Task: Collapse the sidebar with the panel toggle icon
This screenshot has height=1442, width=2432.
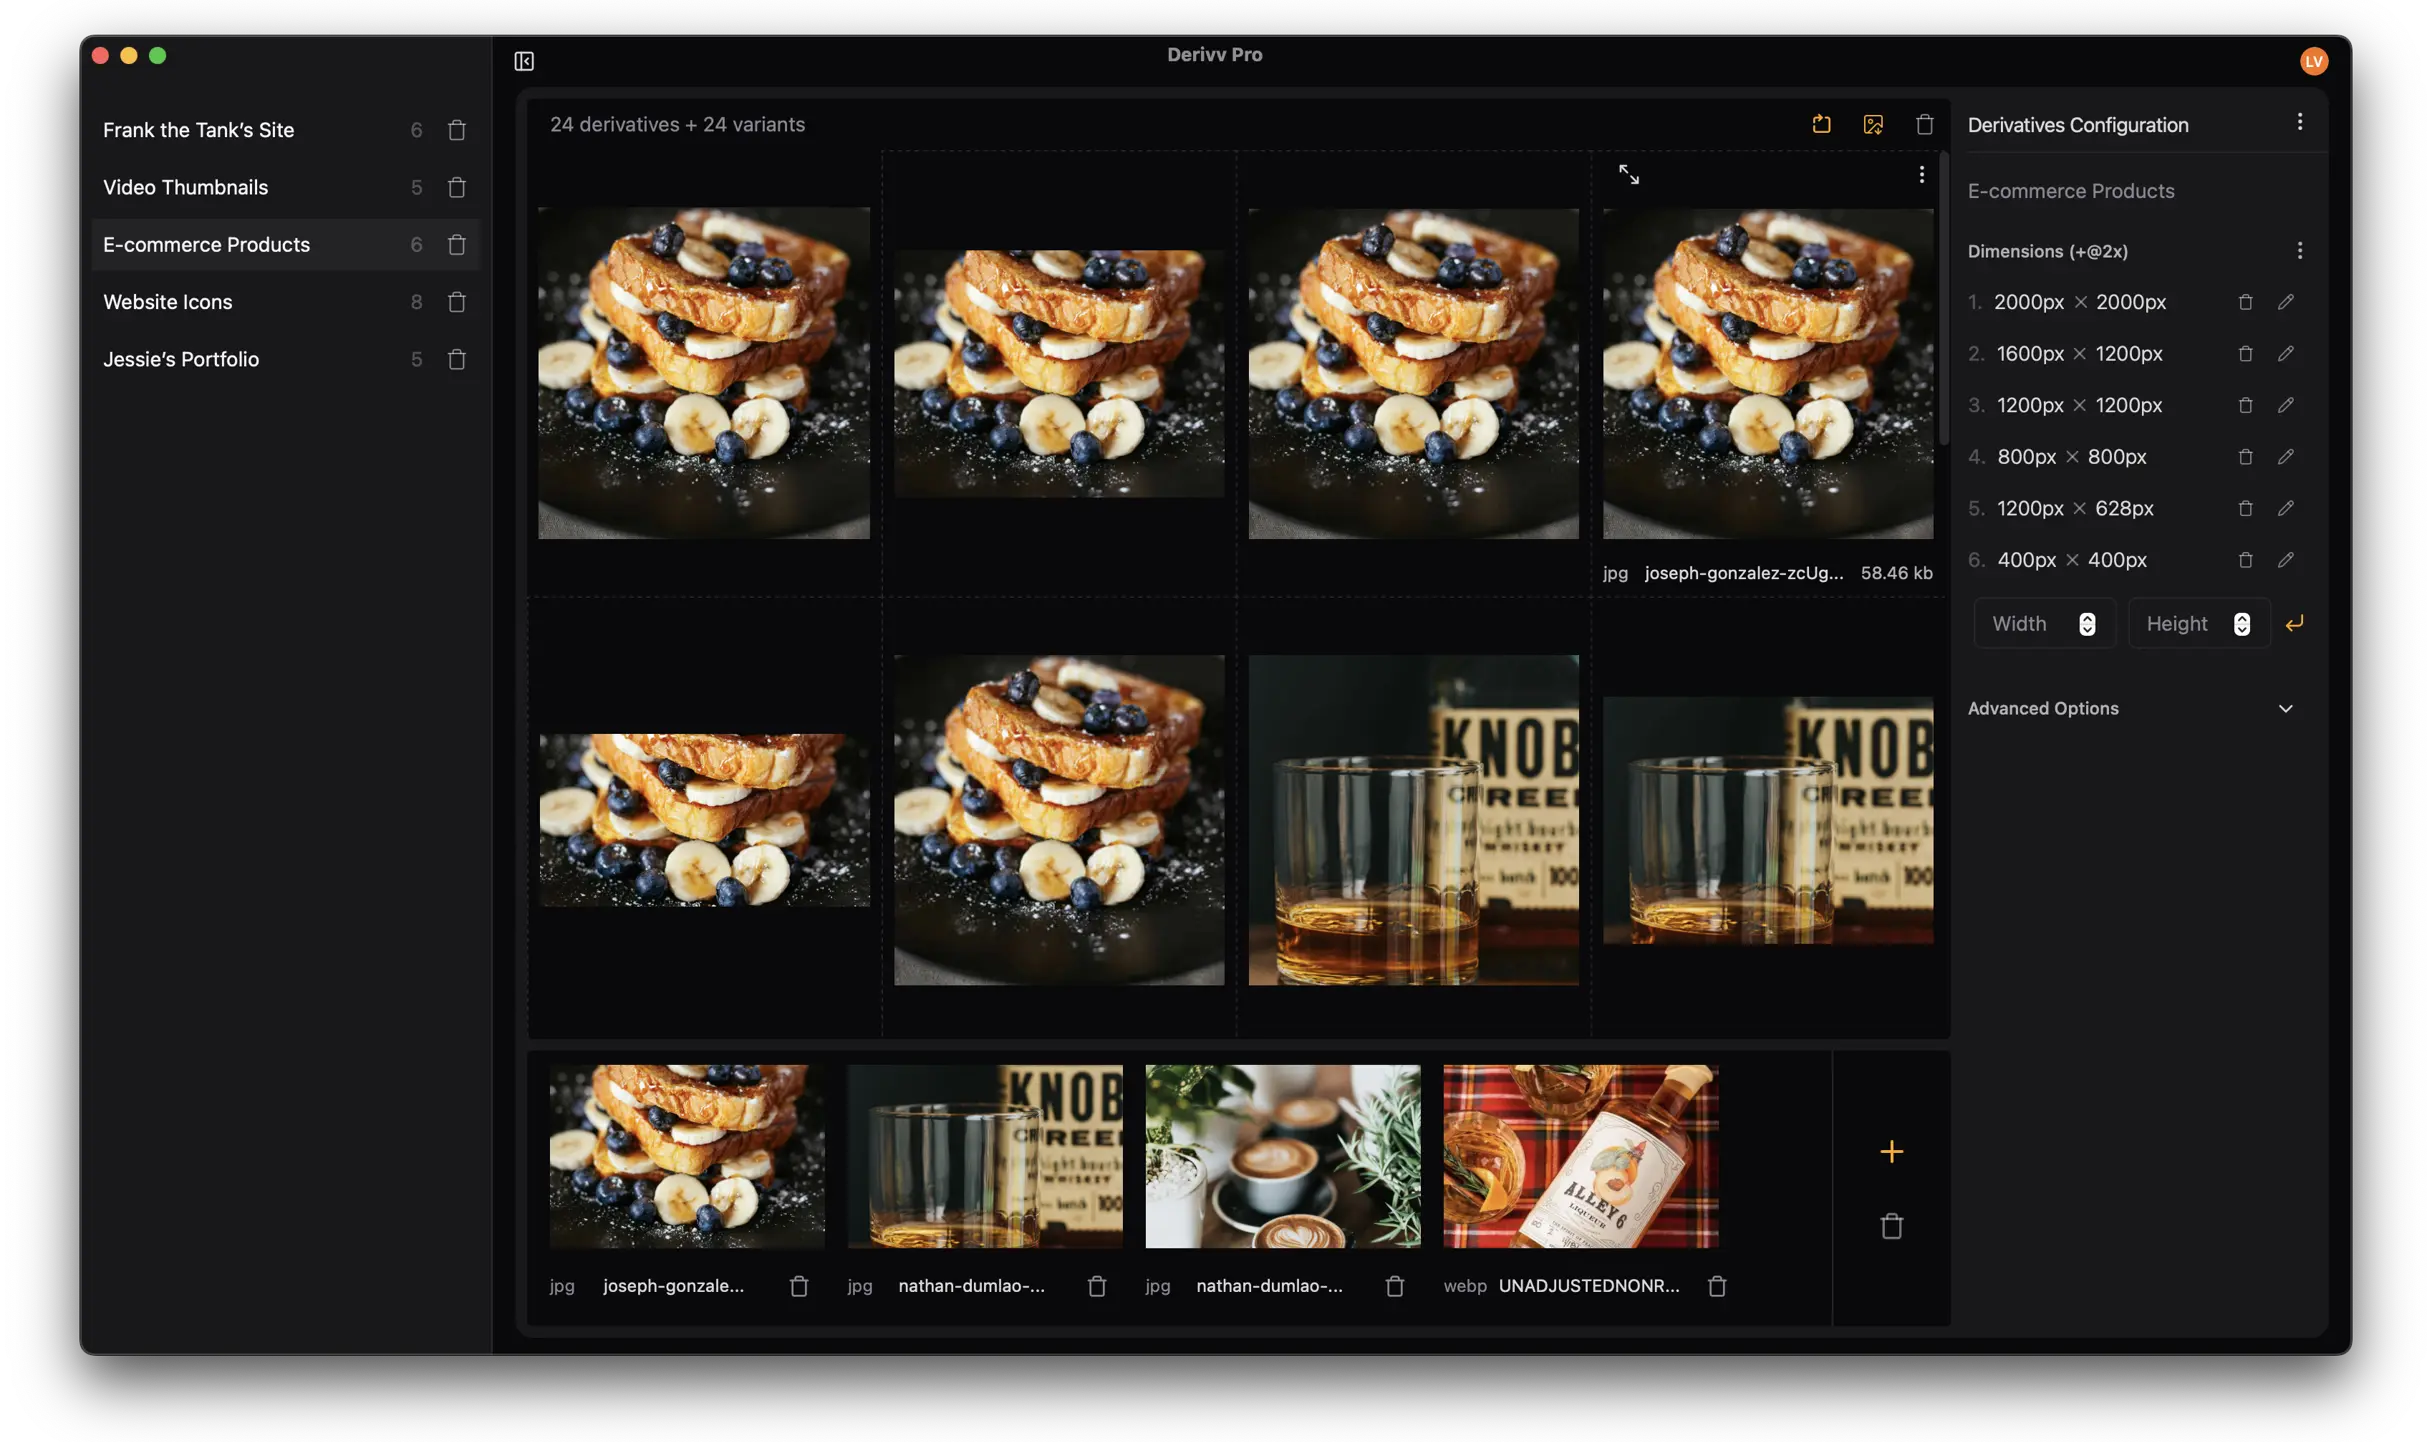Action: point(523,61)
